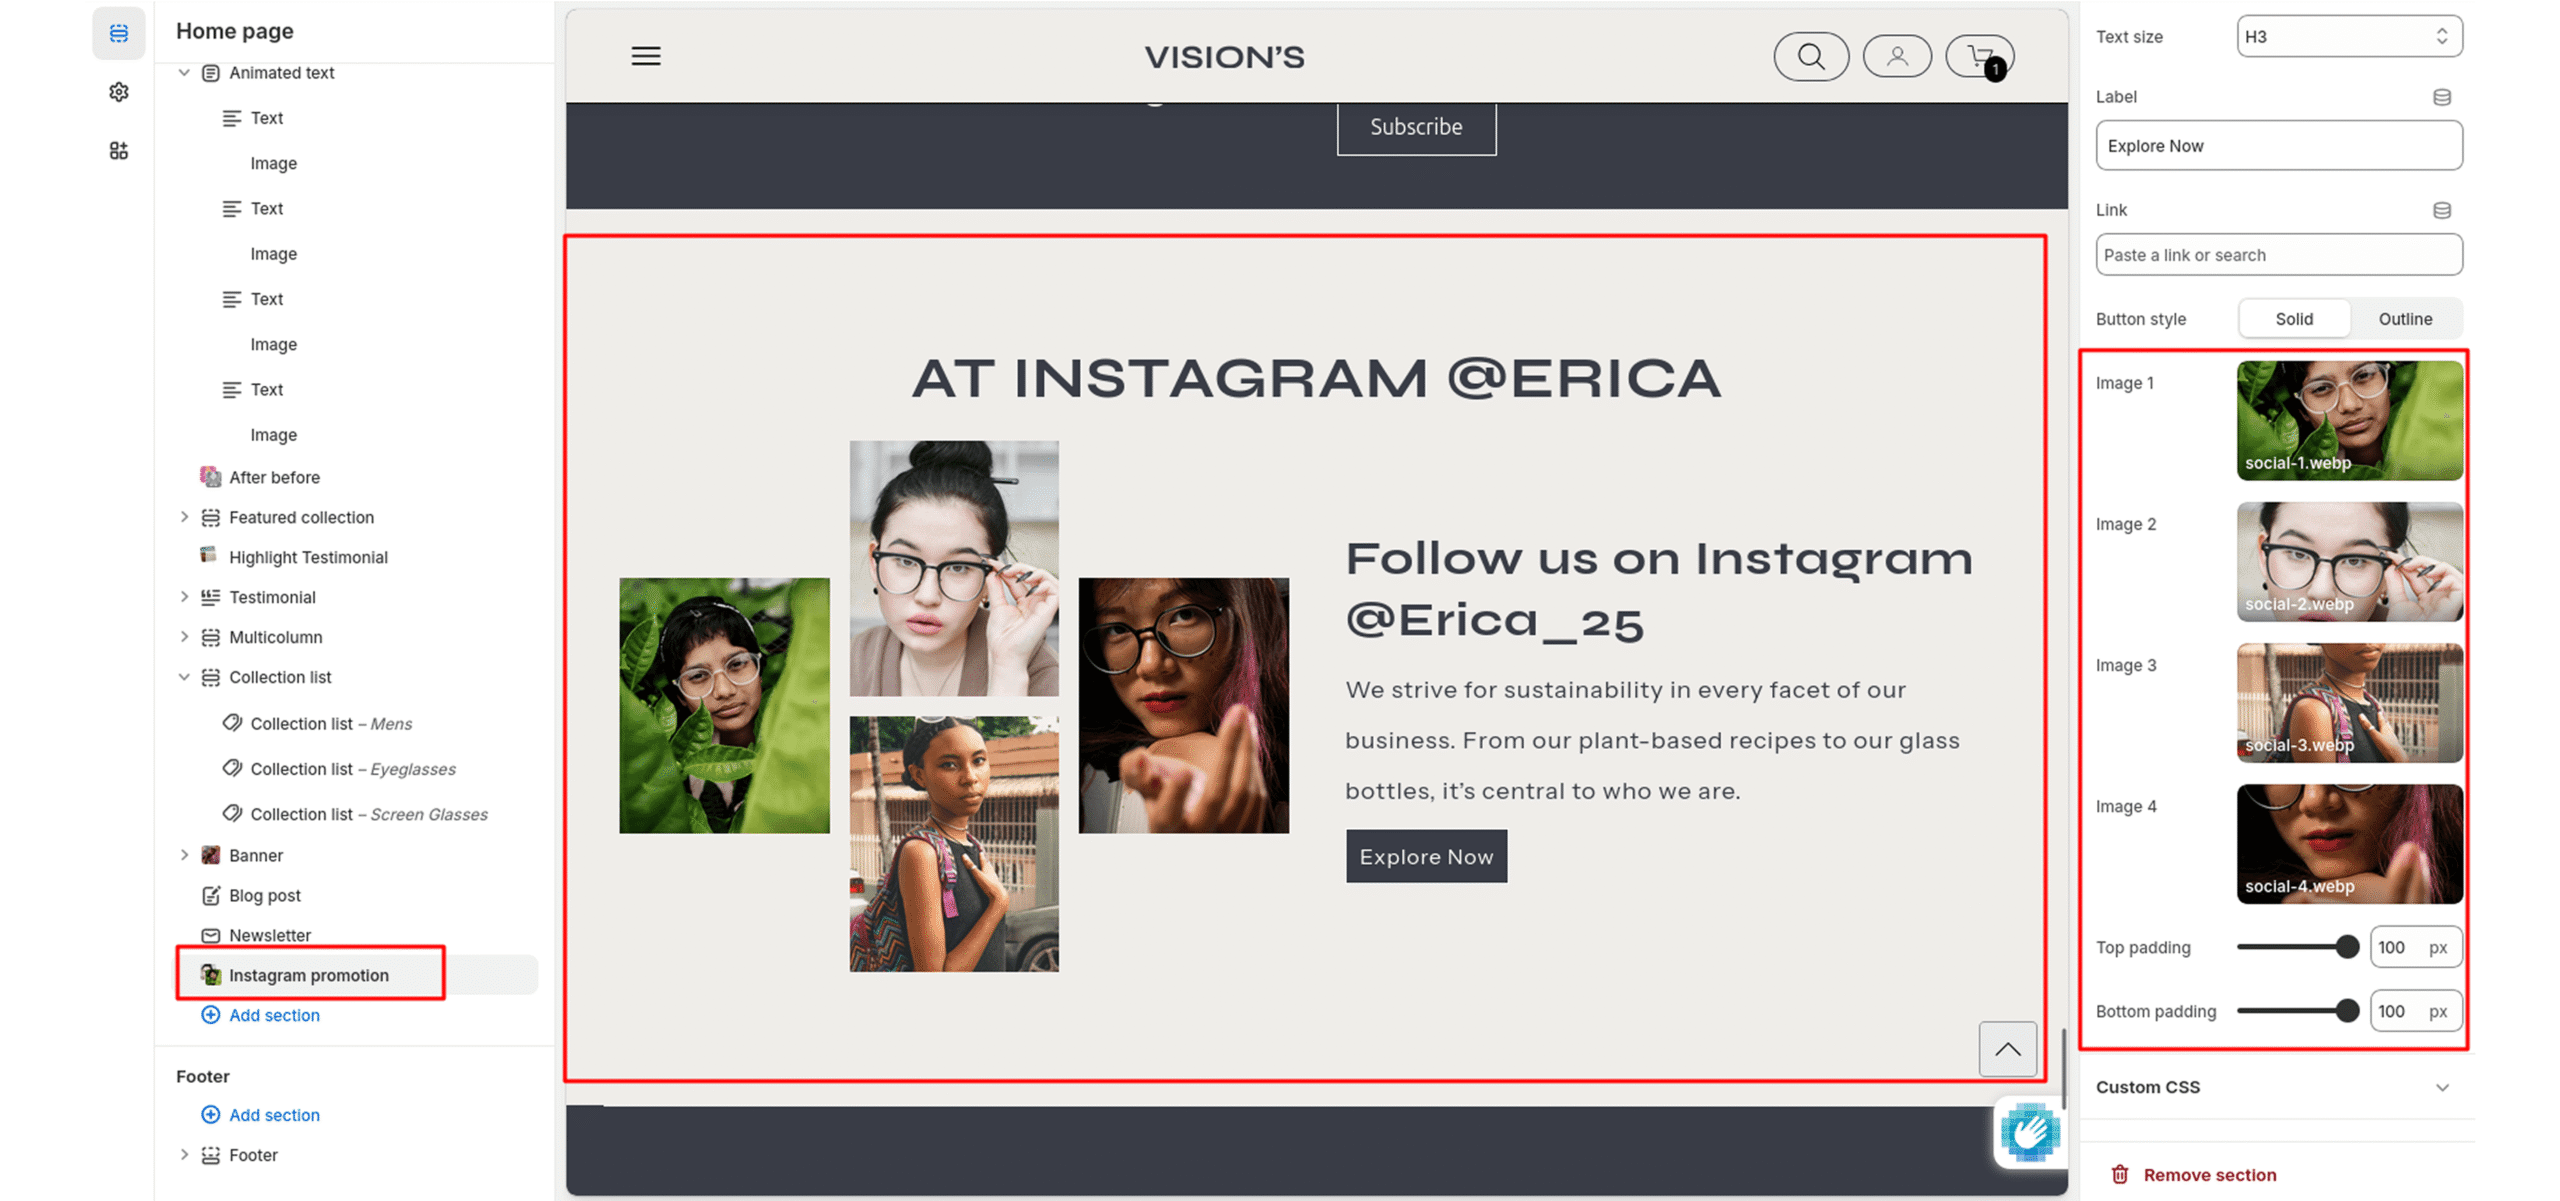Select Outline button style
The width and height of the screenshot is (2560, 1201).
point(2404,319)
